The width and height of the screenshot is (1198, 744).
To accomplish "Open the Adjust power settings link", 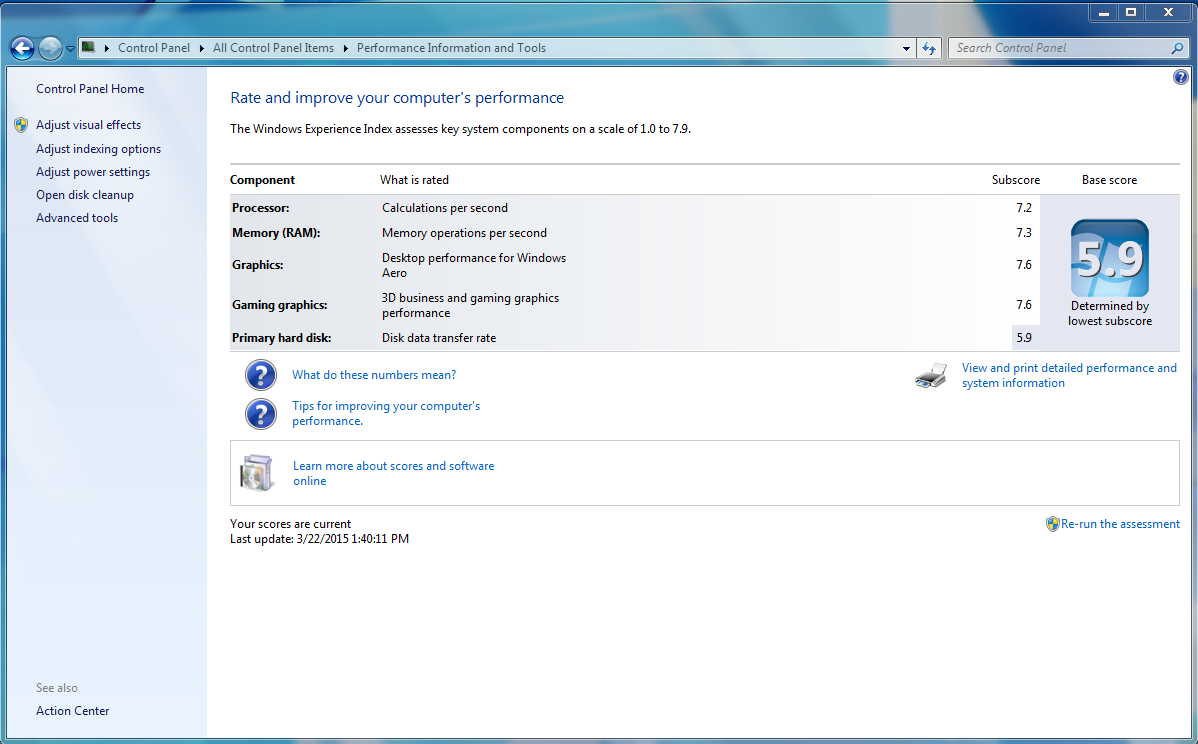I will pos(93,172).
